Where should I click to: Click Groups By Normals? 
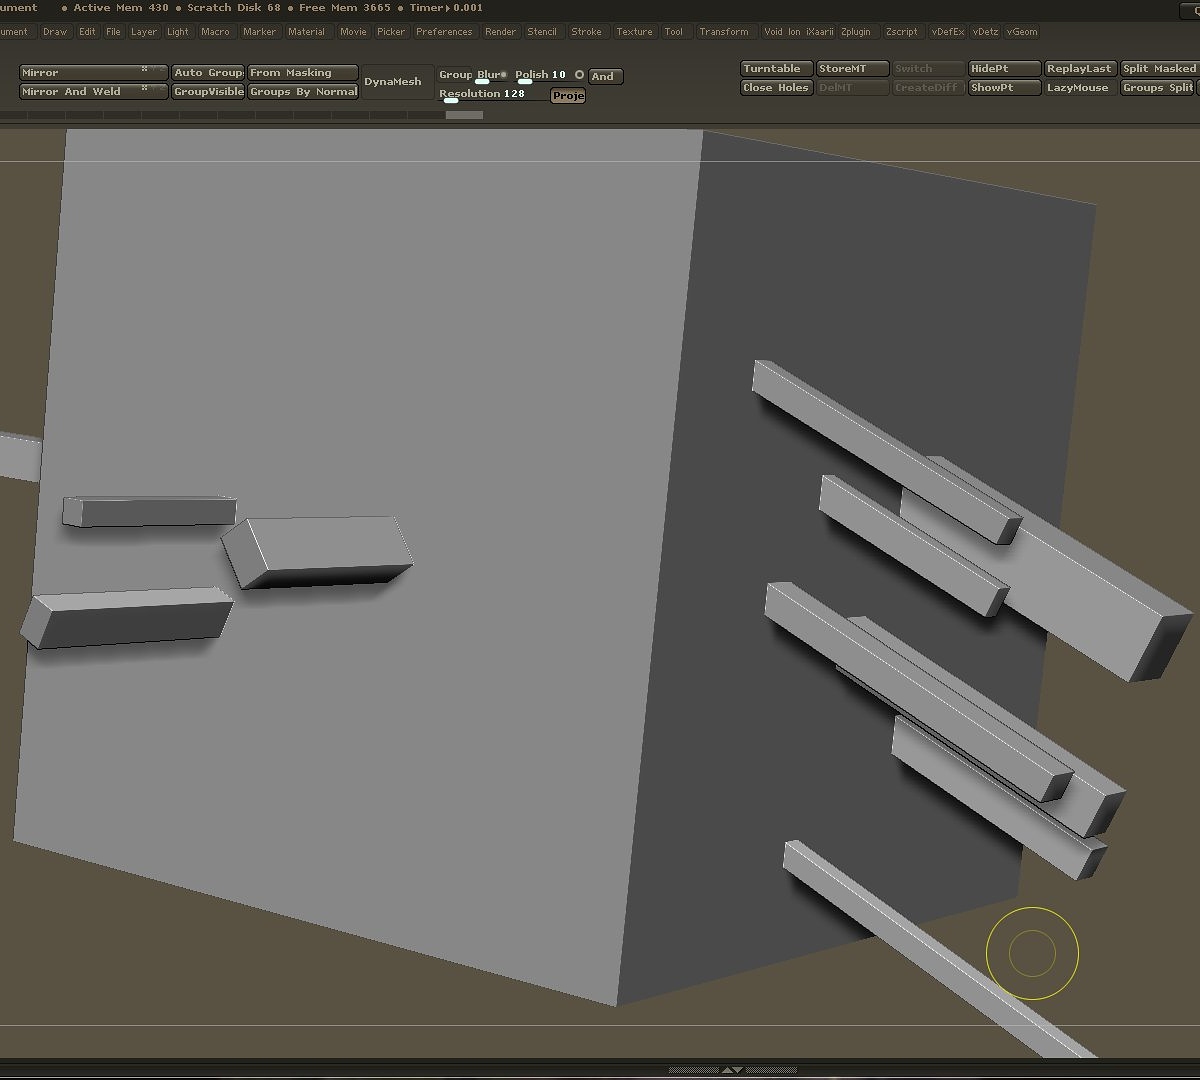pyautogui.click(x=303, y=92)
